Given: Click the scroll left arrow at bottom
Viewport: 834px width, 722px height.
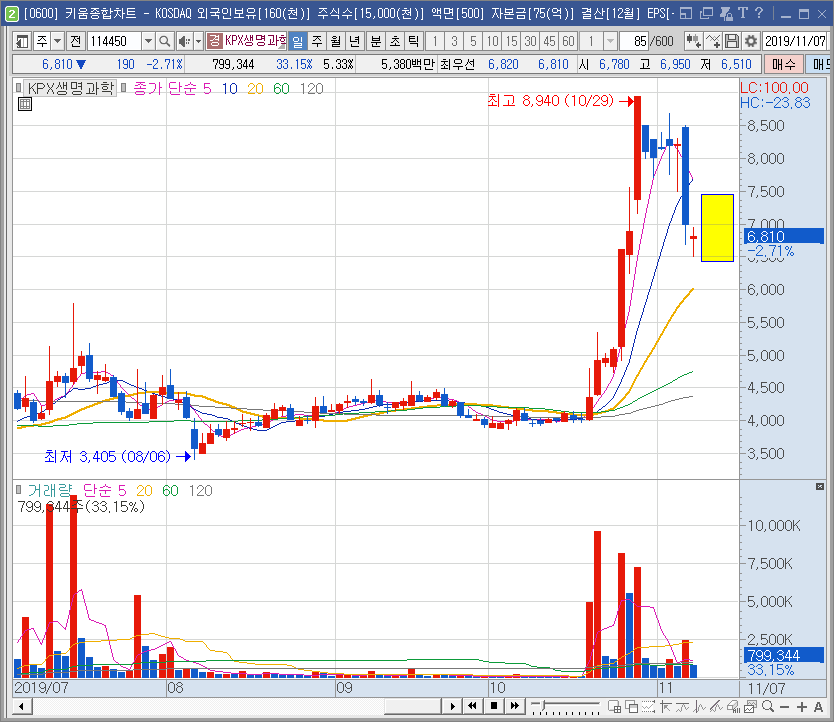Looking at the screenshot, I should point(21,706).
